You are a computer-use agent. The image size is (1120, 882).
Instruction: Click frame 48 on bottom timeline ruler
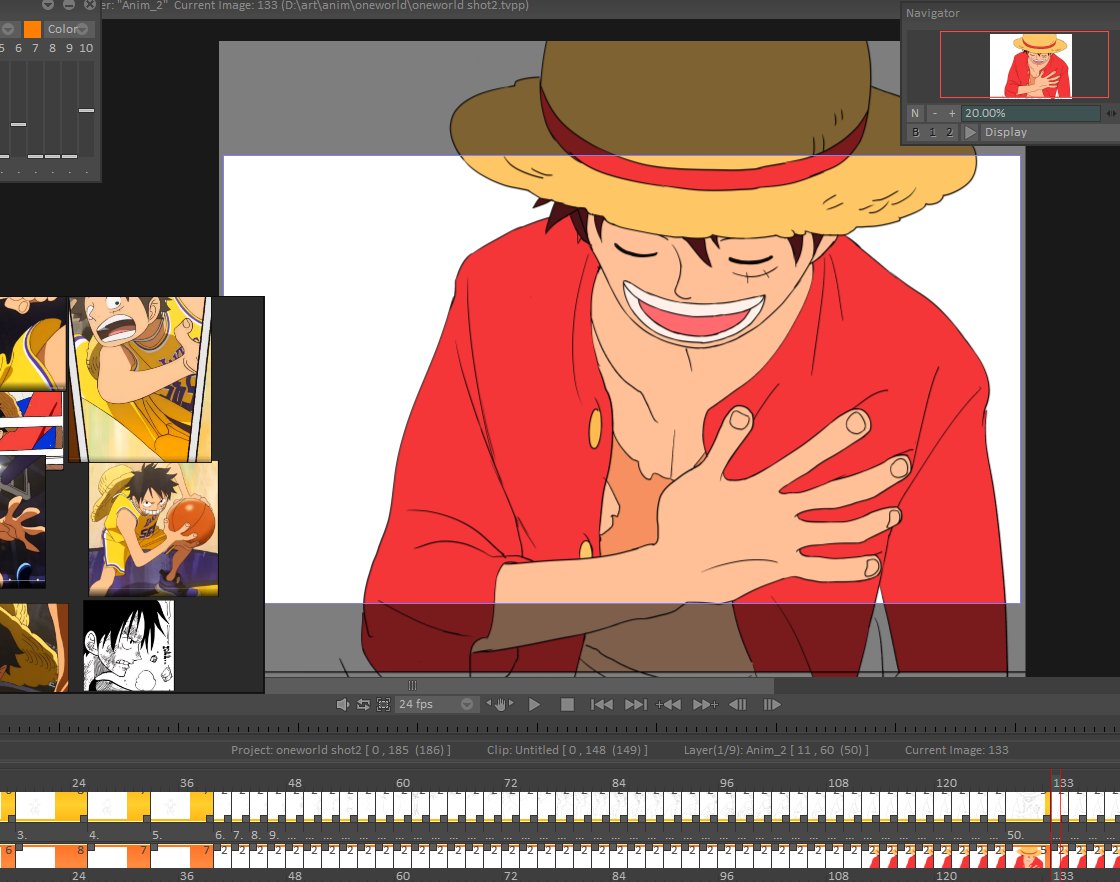295,876
